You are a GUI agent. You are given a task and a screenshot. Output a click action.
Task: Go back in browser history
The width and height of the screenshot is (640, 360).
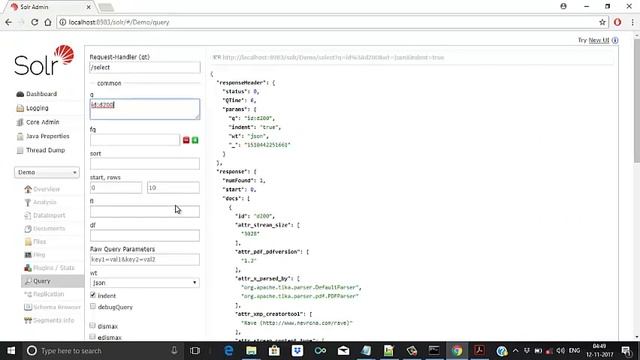point(9,22)
